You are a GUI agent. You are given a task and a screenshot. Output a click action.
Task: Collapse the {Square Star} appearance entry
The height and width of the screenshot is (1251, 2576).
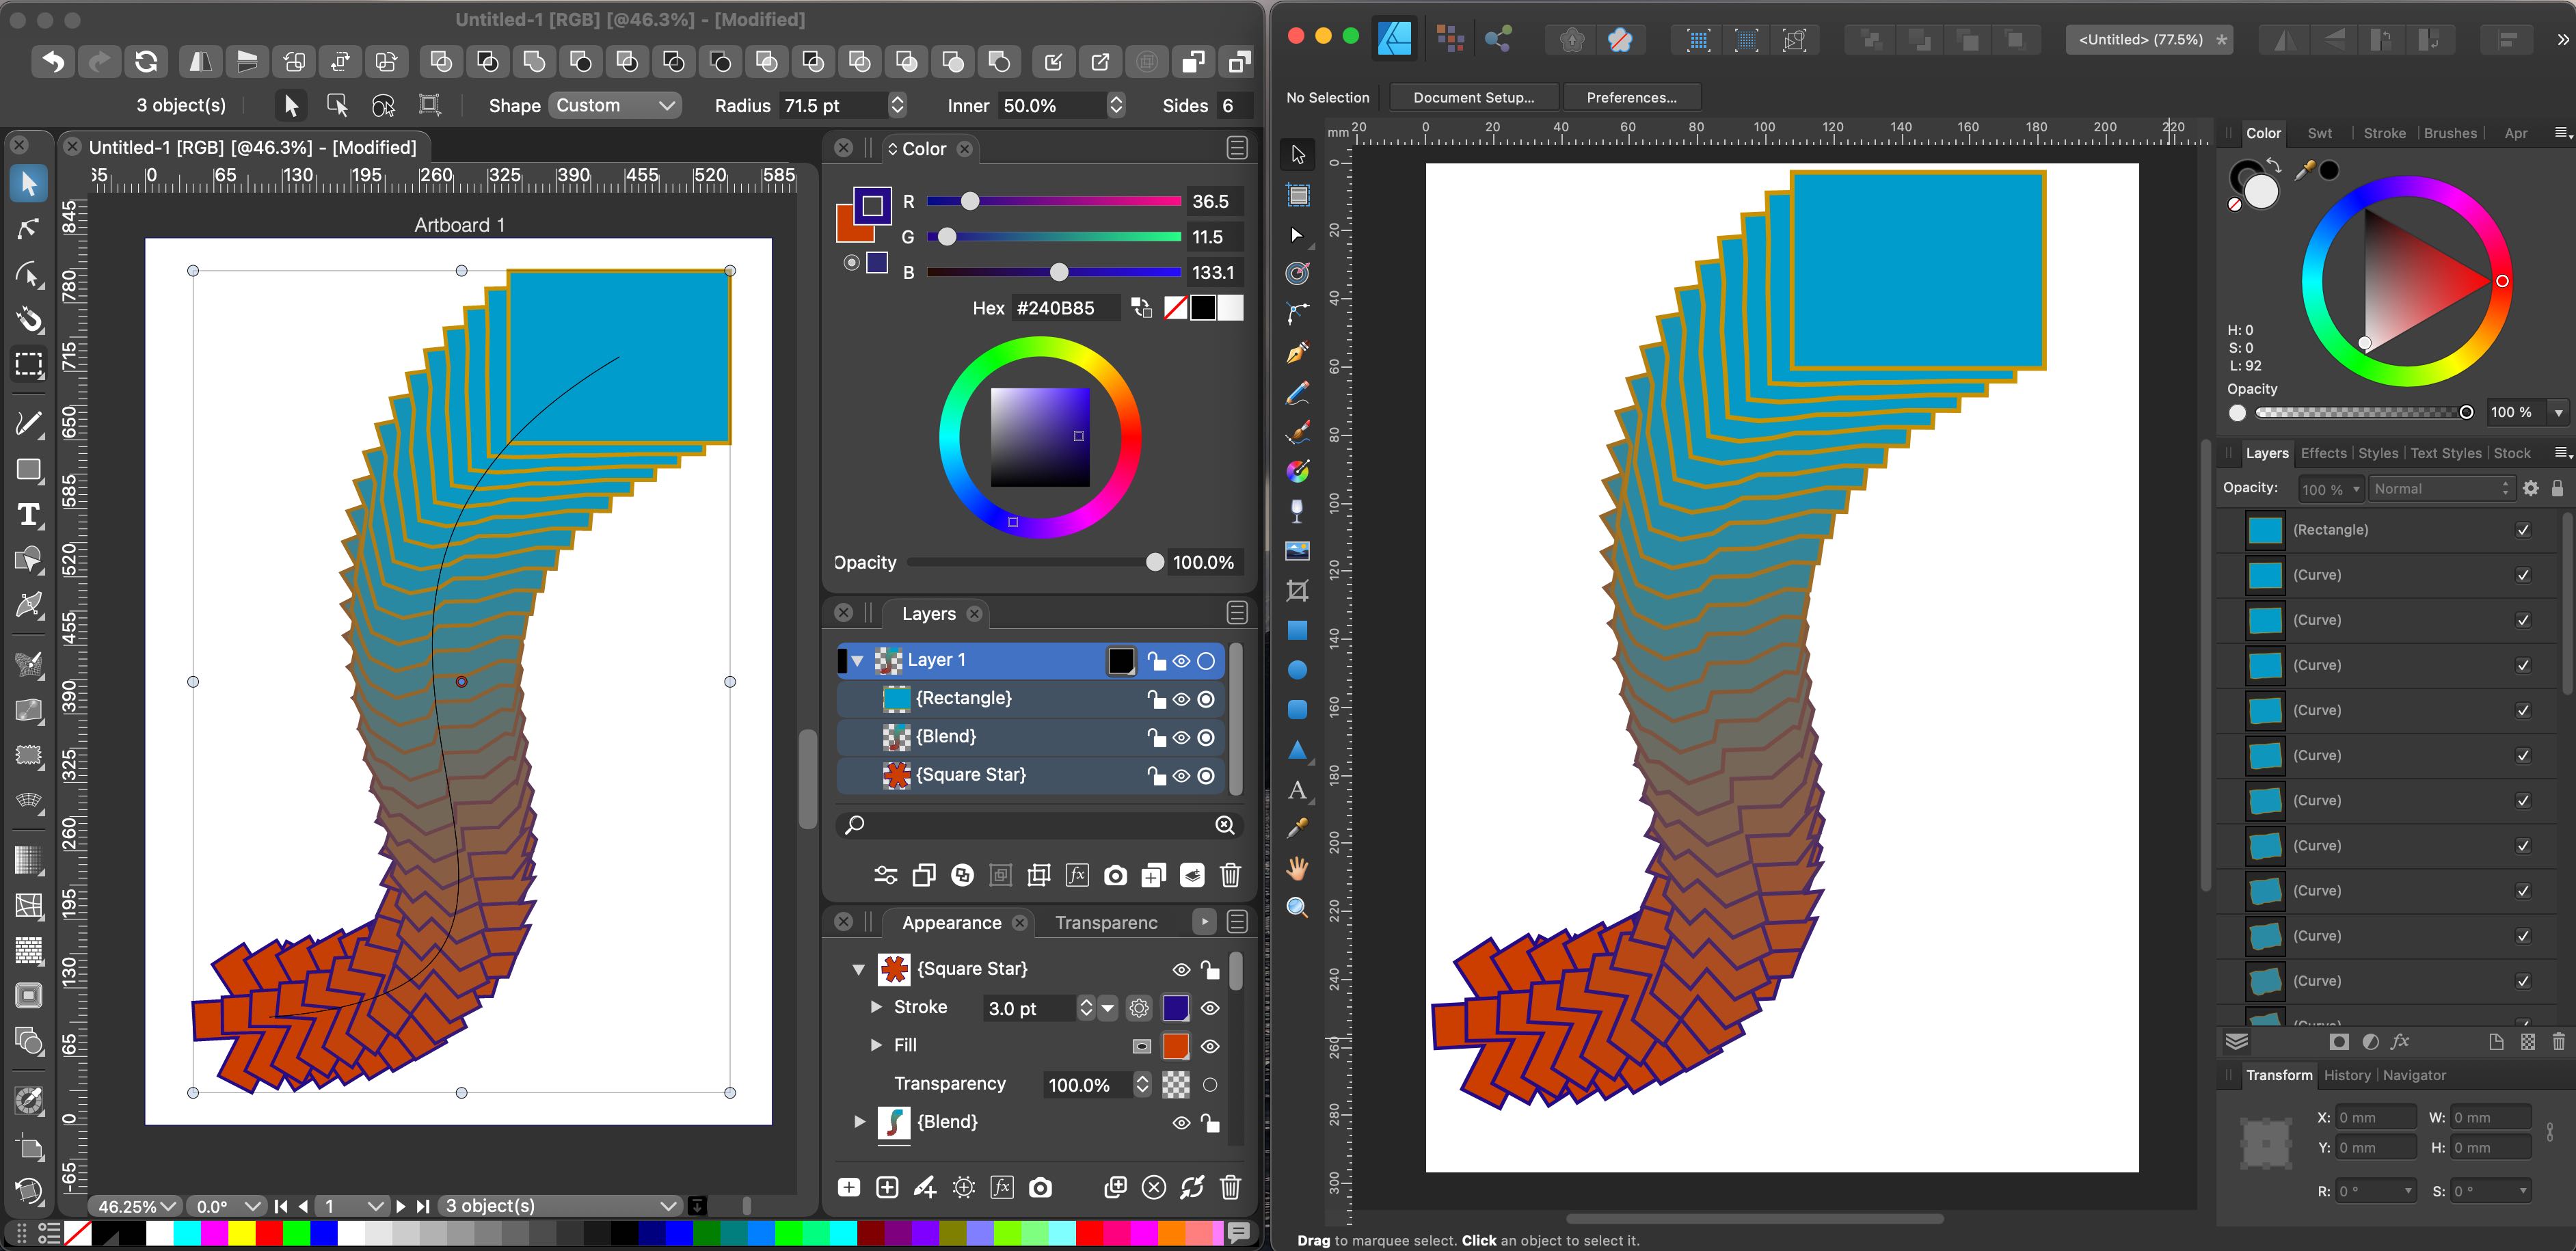858,969
